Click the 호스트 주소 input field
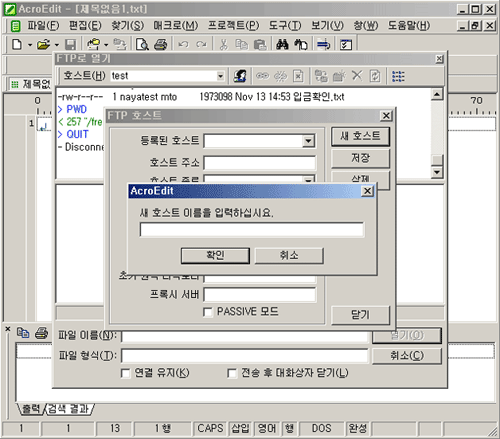 (x=260, y=163)
